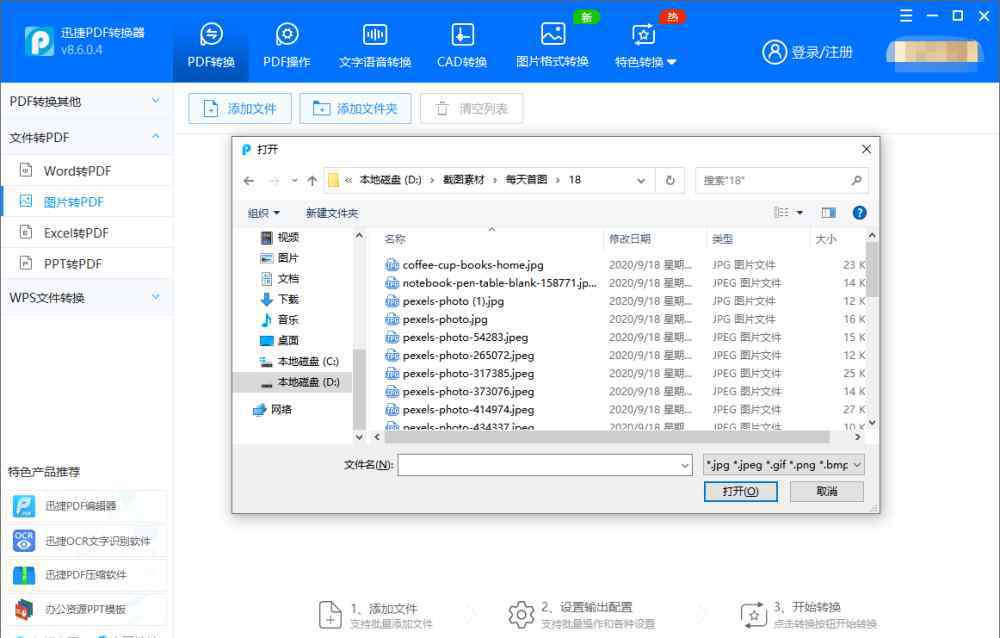Click 添加文件 button
The image size is (1000, 638).
[x=240, y=108]
